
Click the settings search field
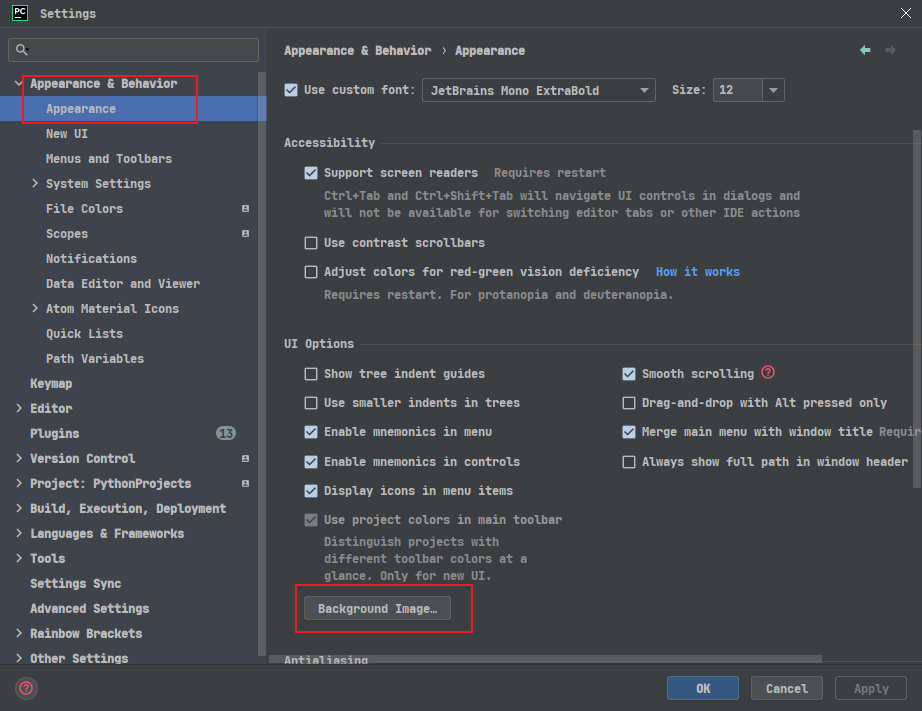(133, 50)
